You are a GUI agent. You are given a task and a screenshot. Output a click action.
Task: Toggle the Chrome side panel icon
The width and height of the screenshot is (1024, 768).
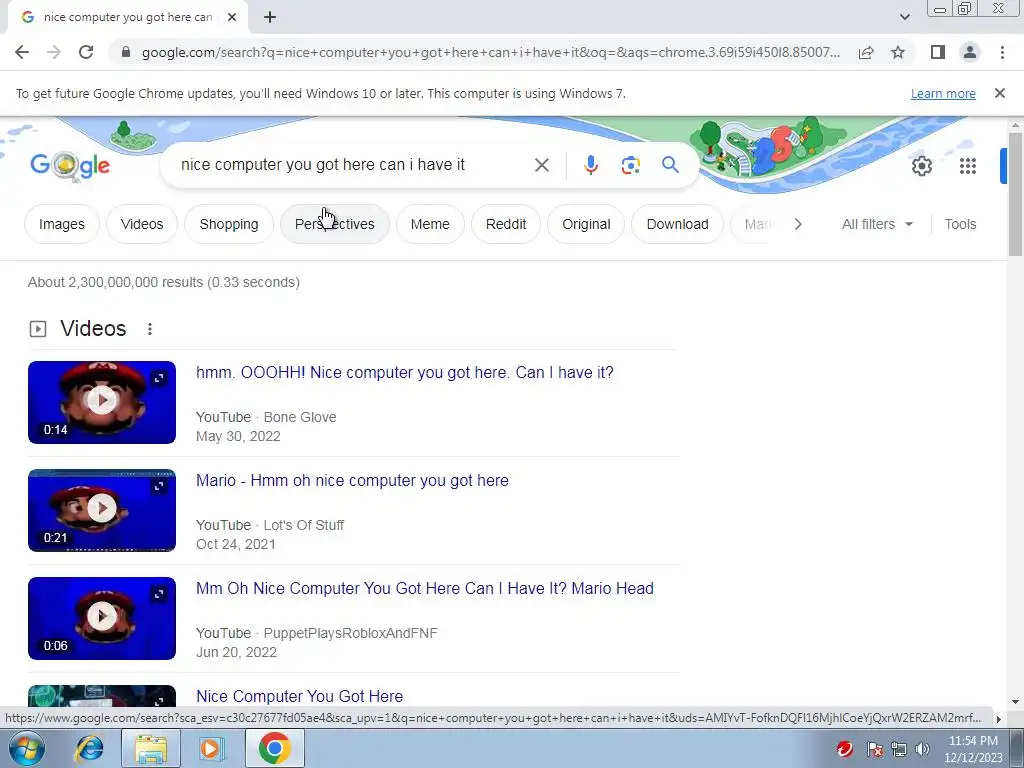pyautogui.click(x=938, y=52)
